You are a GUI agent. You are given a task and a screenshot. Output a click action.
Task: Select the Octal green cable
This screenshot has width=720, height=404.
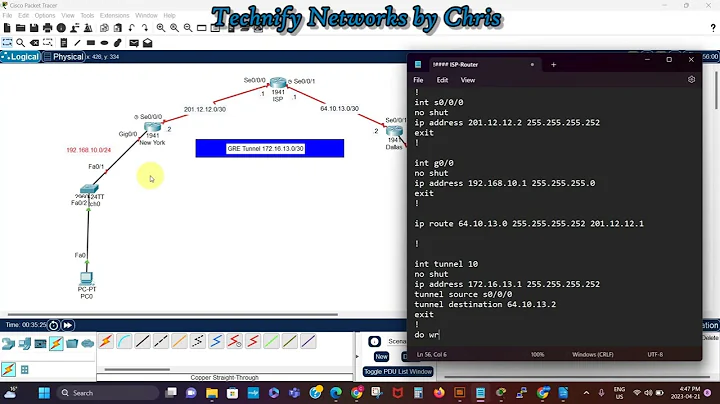click(271, 342)
